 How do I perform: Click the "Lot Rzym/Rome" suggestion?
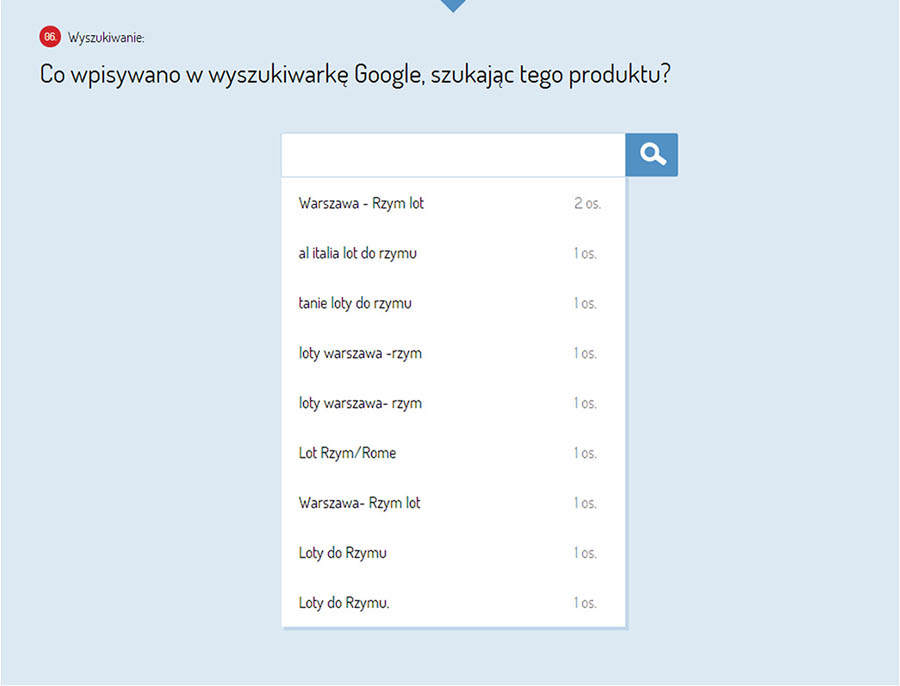point(347,453)
